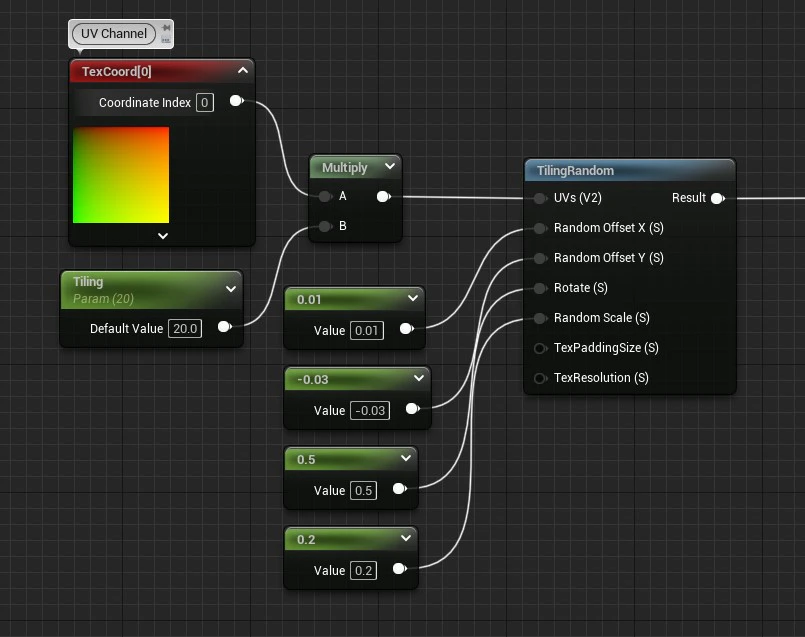The image size is (805, 637).
Task: Click the Multiply node B input pin
Action: pos(325,226)
